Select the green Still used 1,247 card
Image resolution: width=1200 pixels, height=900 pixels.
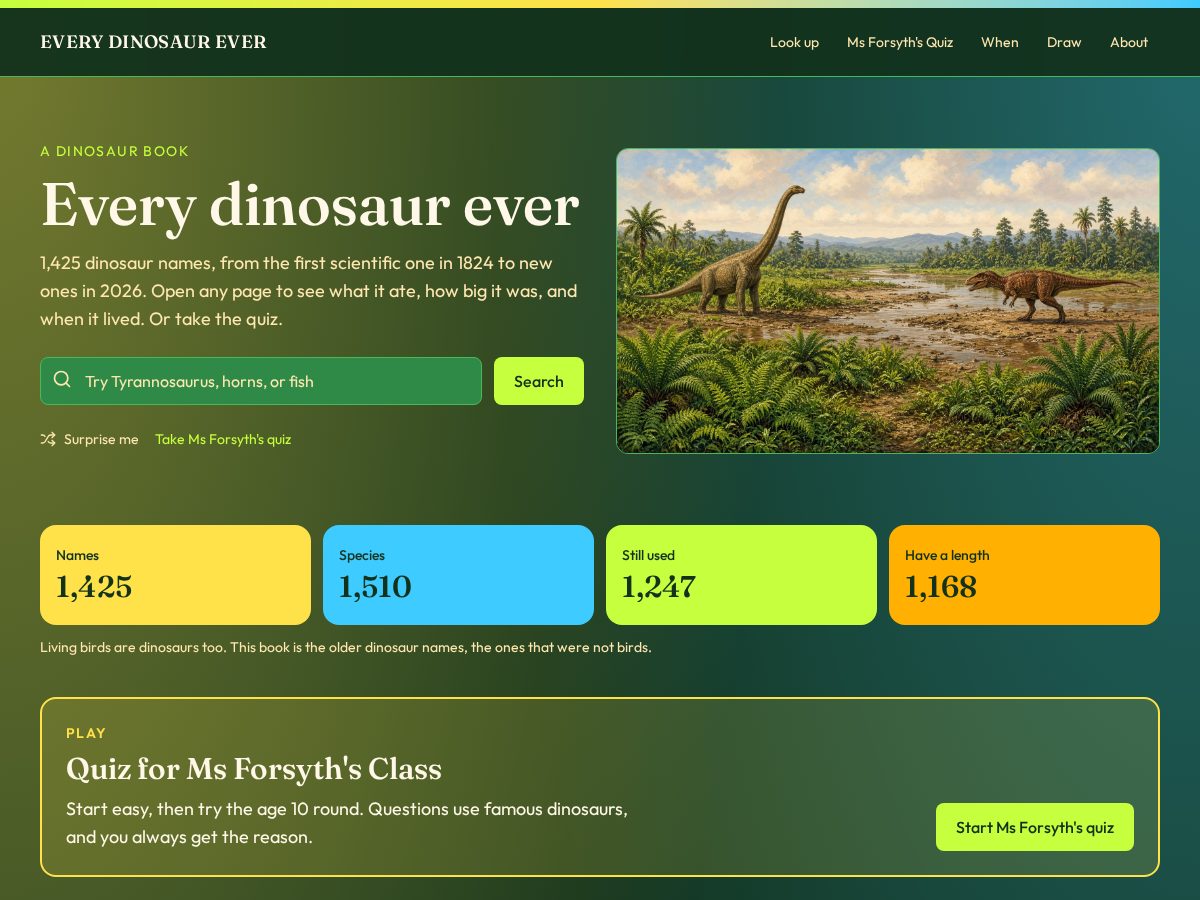coord(741,575)
